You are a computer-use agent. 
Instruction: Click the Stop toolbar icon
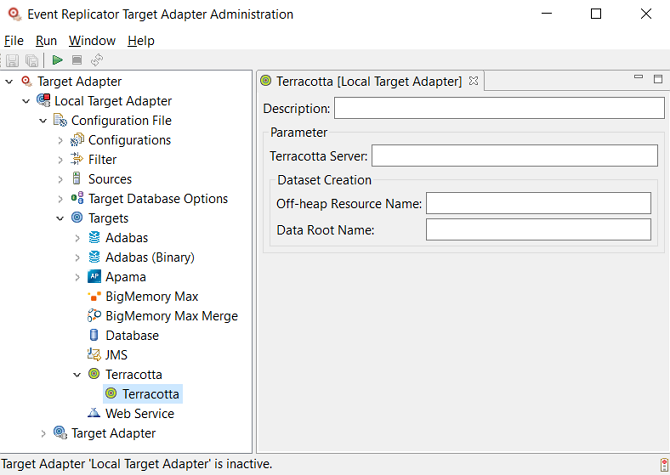pyautogui.click(x=77, y=61)
